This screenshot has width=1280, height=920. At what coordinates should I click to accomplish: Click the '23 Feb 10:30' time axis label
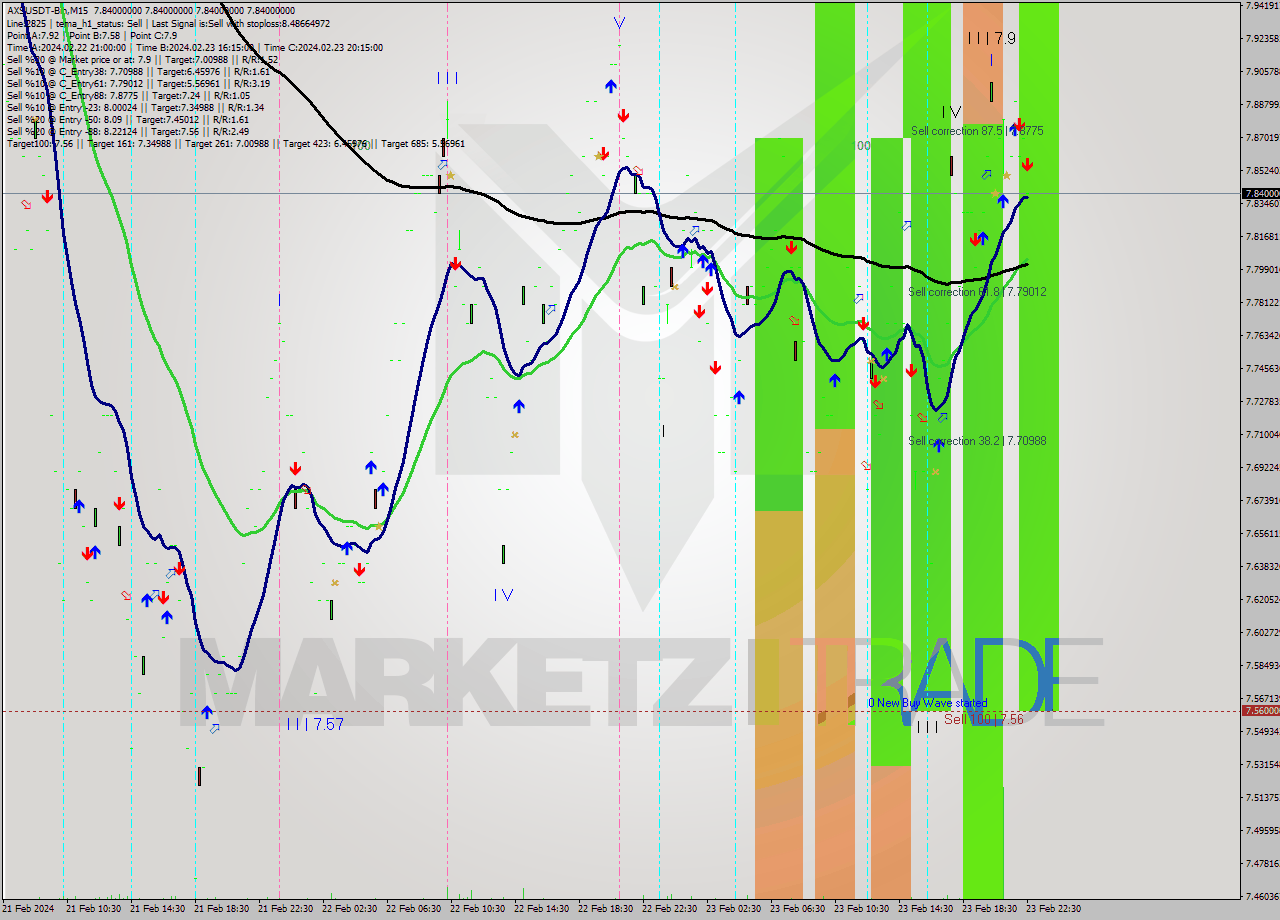tap(861, 909)
